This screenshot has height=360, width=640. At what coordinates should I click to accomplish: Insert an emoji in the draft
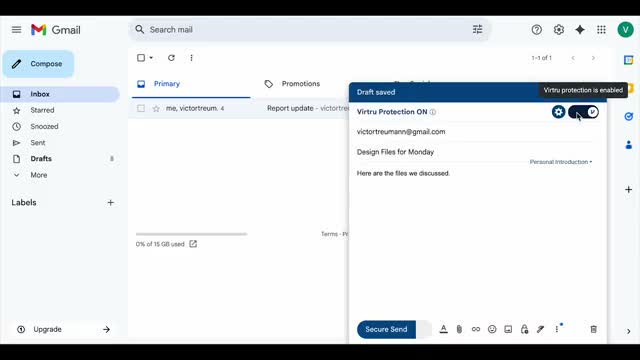click(492, 329)
